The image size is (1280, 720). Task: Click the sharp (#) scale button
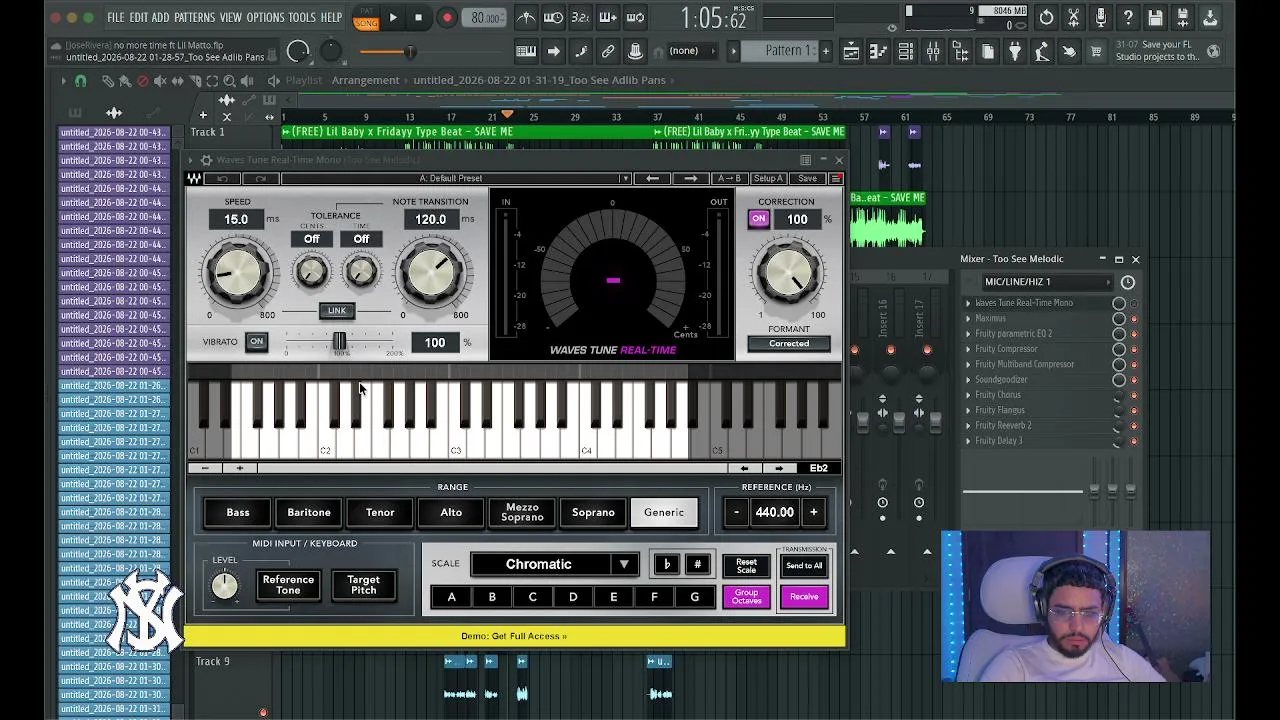[x=697, y=564]
